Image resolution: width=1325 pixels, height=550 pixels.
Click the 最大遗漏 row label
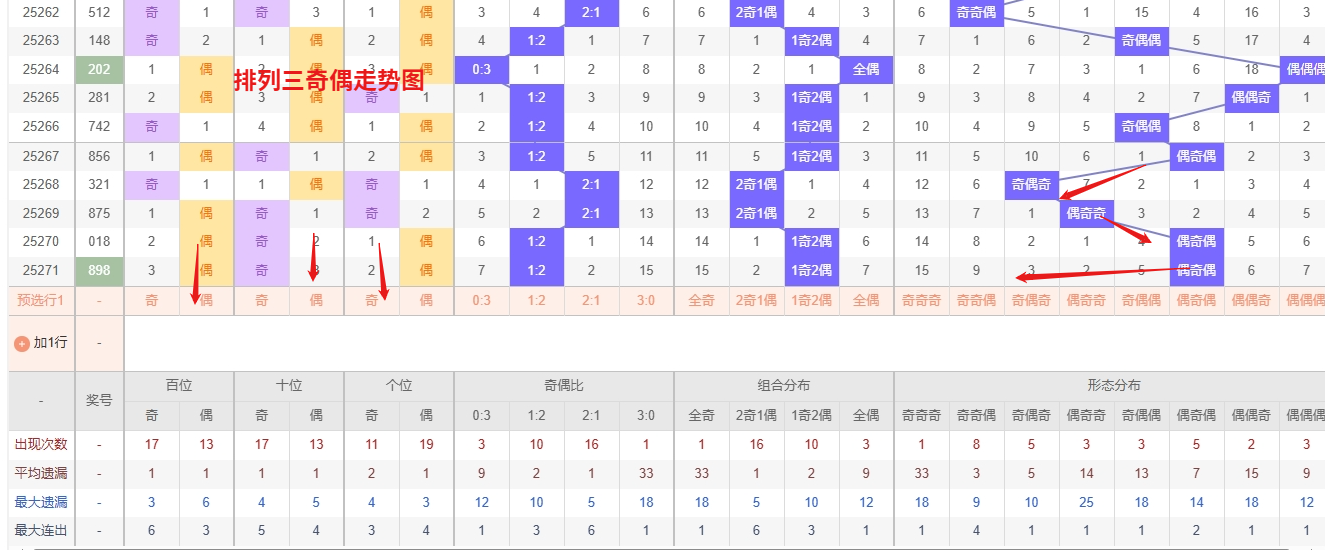point(40,502)
